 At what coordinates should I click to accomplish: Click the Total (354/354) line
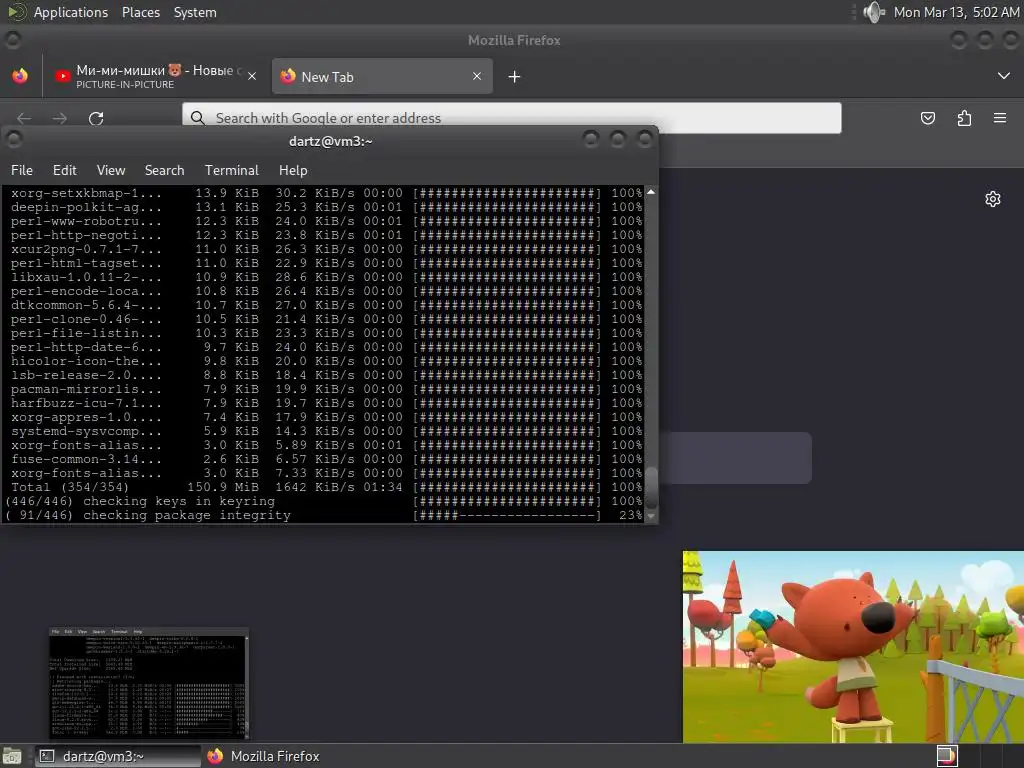[x=327, y=487]
